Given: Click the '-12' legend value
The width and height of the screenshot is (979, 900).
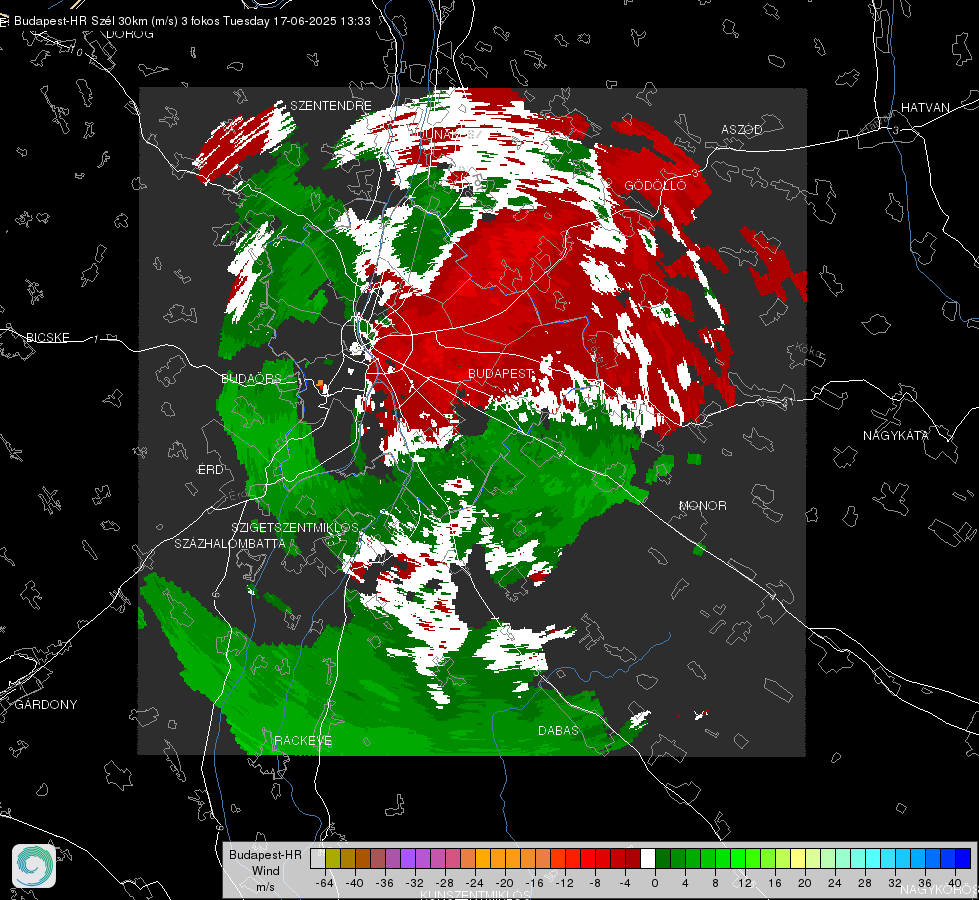Looking at the screenshot, I should (564, 883).
